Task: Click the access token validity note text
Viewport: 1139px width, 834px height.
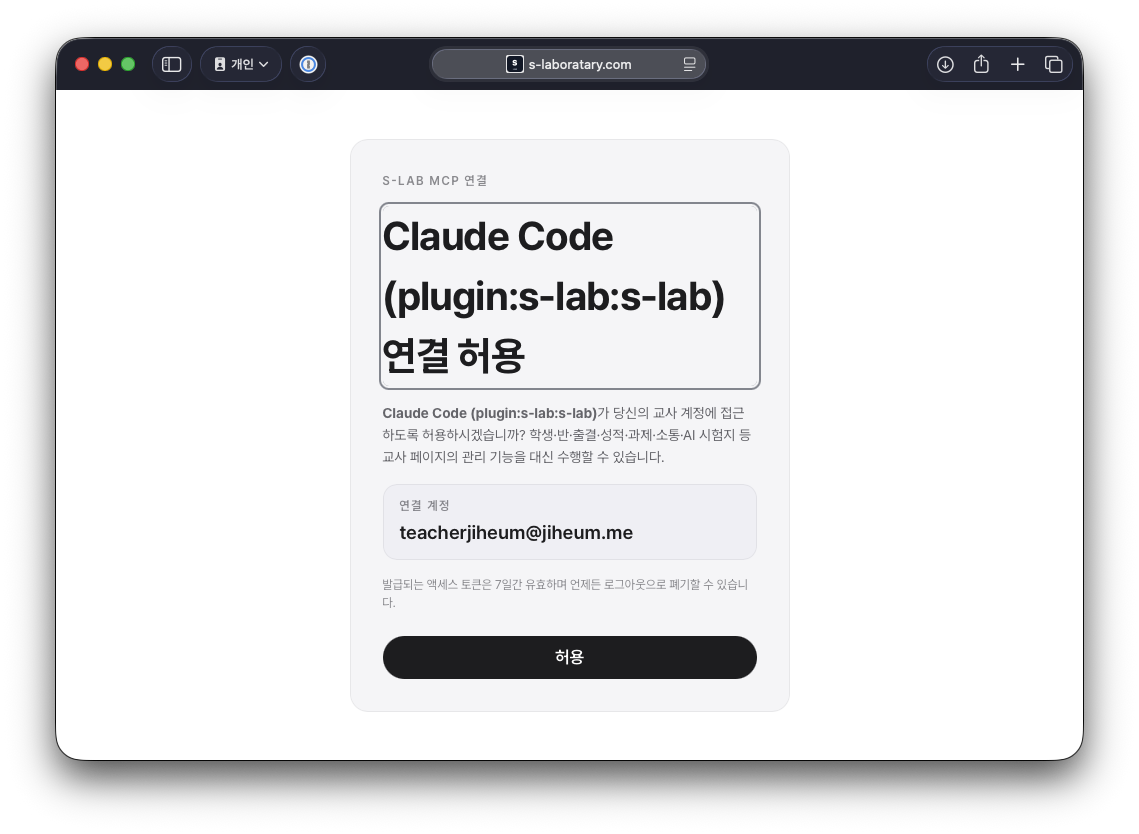Action: click(x=565, y=593)
